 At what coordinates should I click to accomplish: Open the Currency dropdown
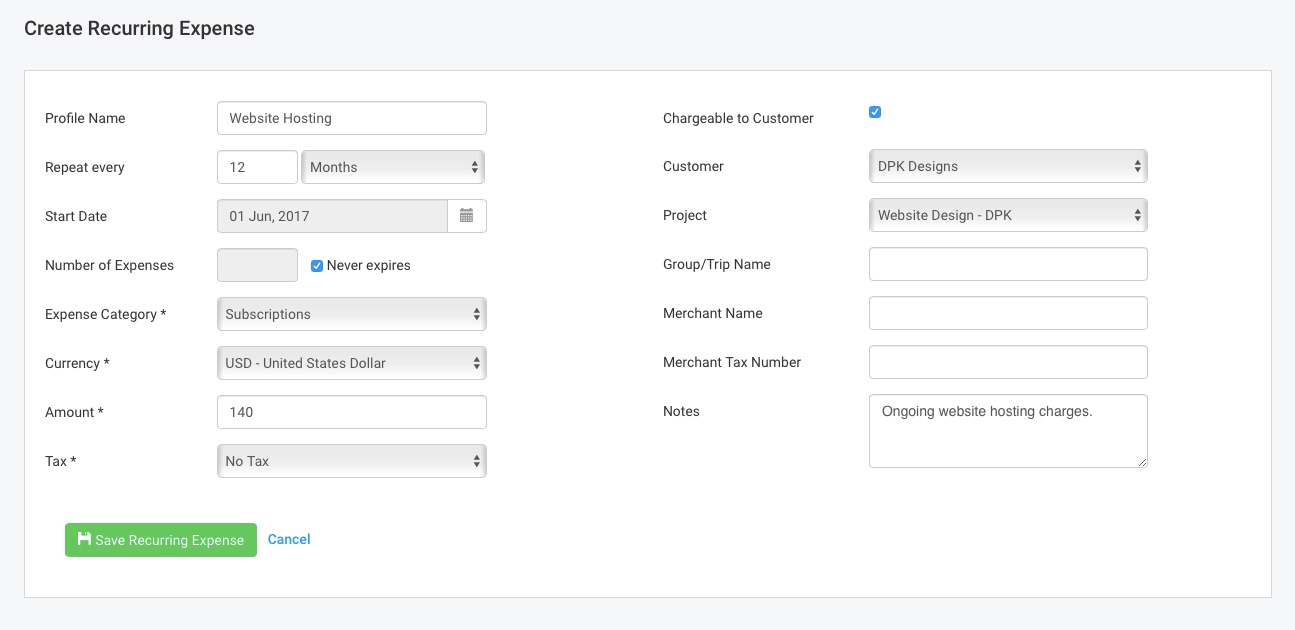pyautogui.click(x=351, y=362)
